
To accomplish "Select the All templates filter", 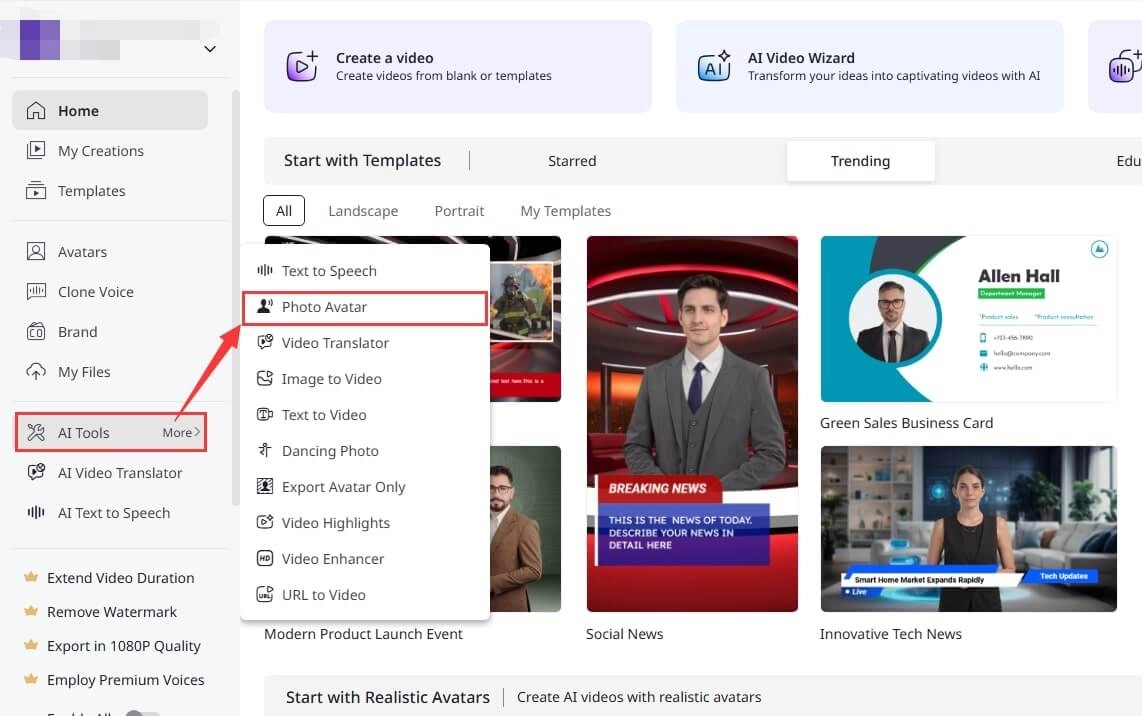I will click(x=283, y=210).
